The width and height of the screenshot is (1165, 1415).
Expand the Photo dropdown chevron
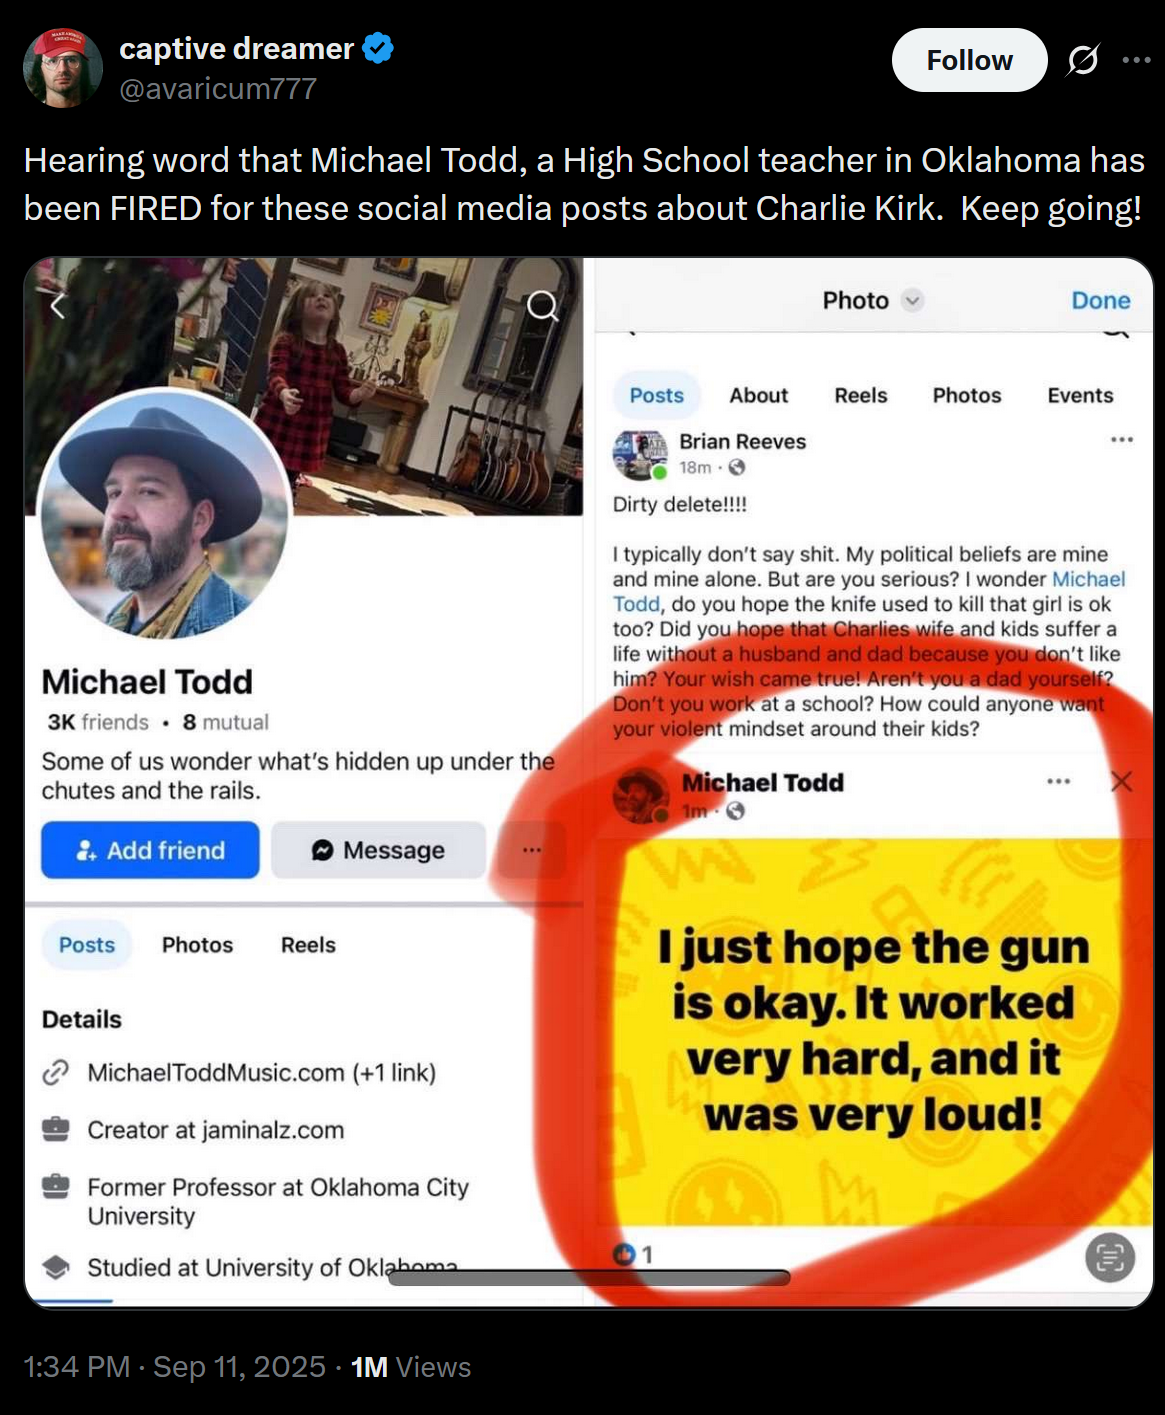(912, 300)
